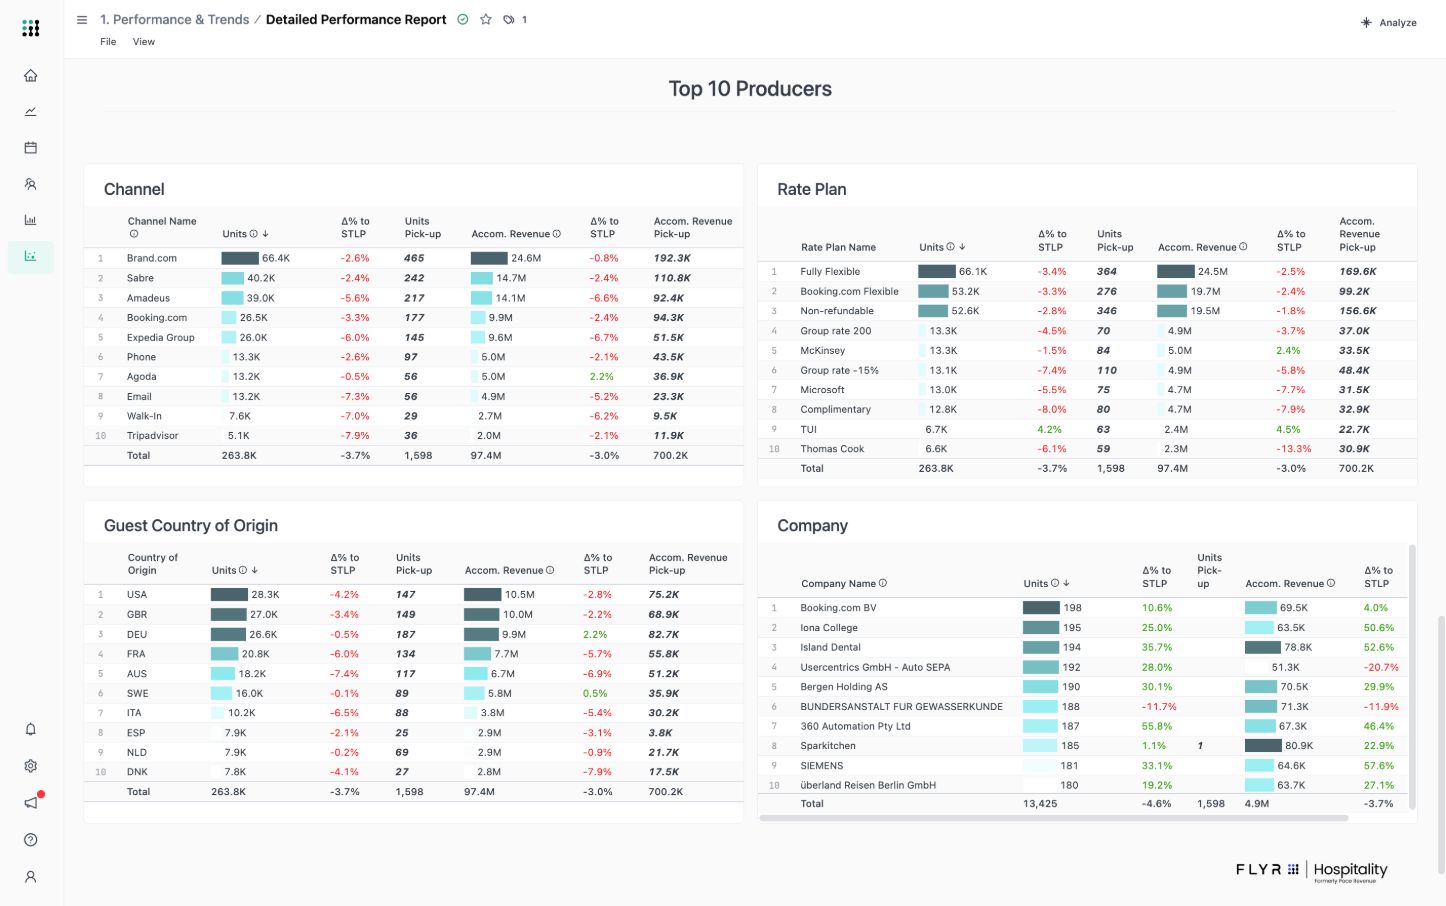This screenshot has width=1446, height=906.
Task: Sort by the Channel Name column header
Action: click(x=162, y=222)
